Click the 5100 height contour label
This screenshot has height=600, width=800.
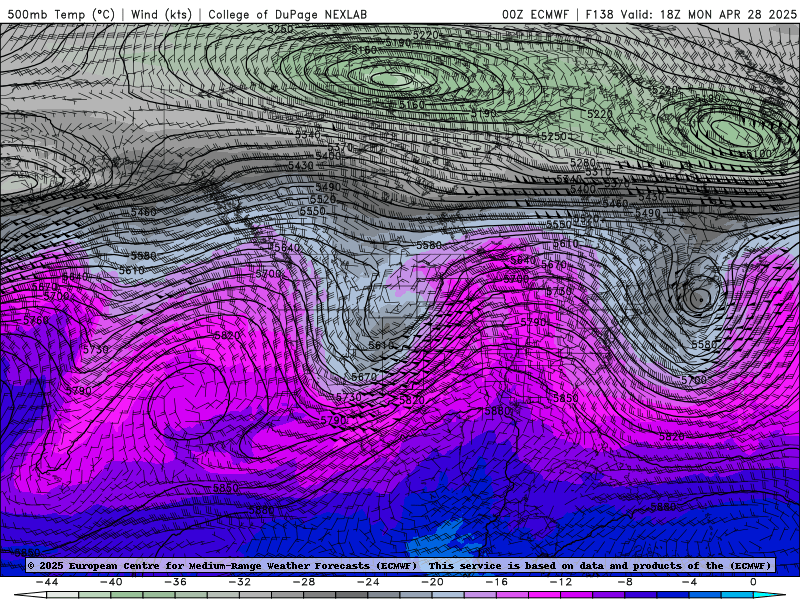pos(759,154)
